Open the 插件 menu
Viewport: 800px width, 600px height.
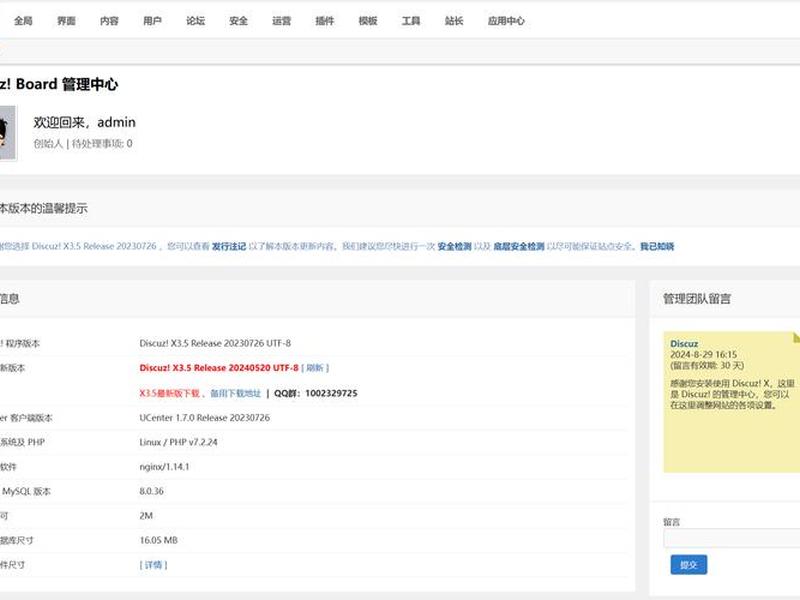(324, 21)
